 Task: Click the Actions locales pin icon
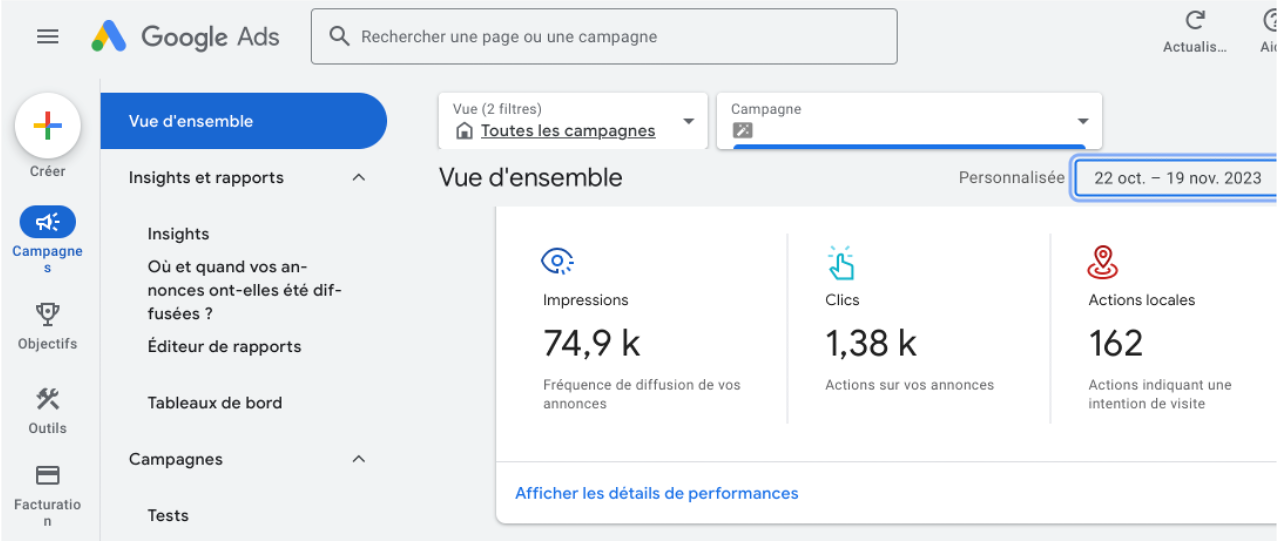click(x=1102, y=262)
